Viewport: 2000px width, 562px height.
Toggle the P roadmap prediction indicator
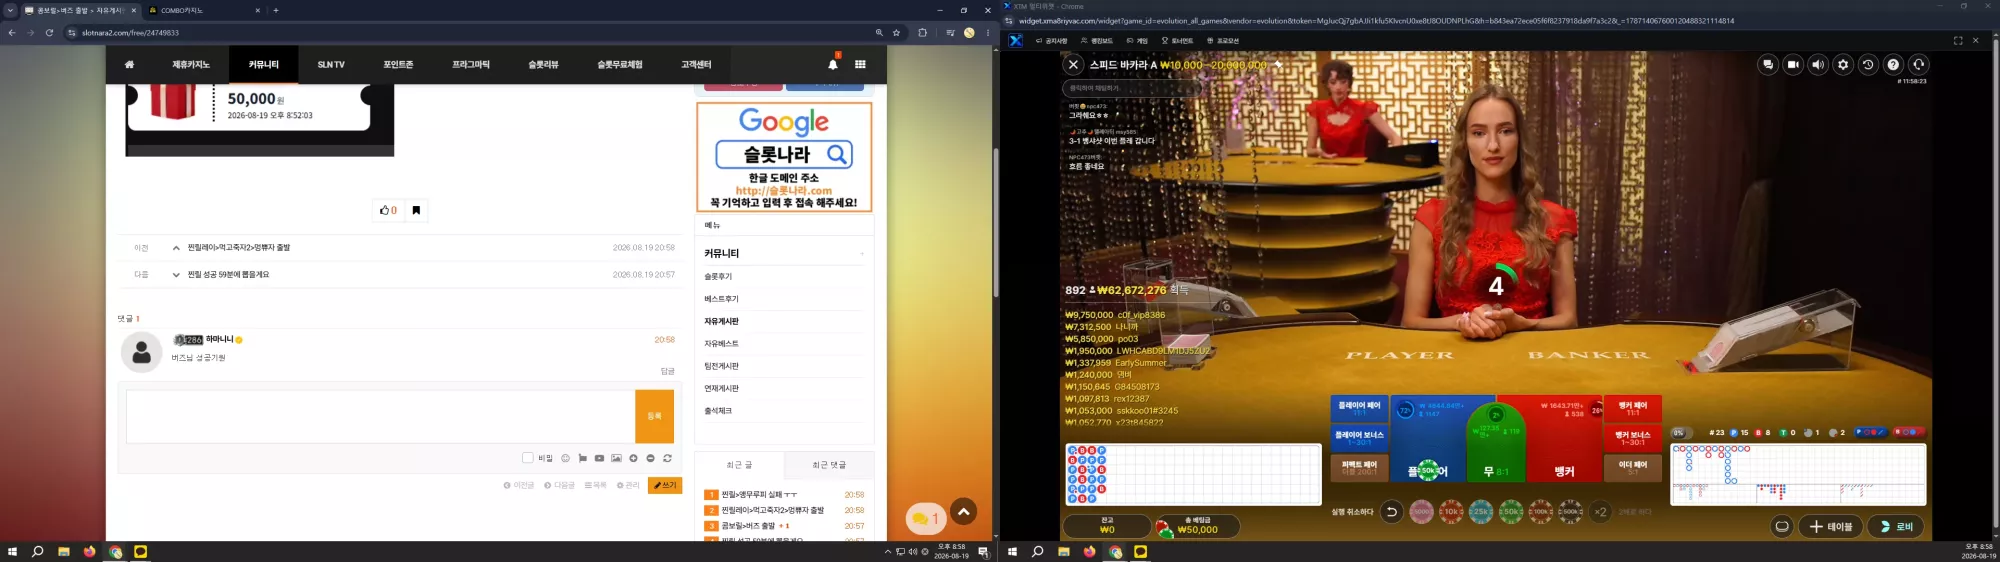(1870, 432)
